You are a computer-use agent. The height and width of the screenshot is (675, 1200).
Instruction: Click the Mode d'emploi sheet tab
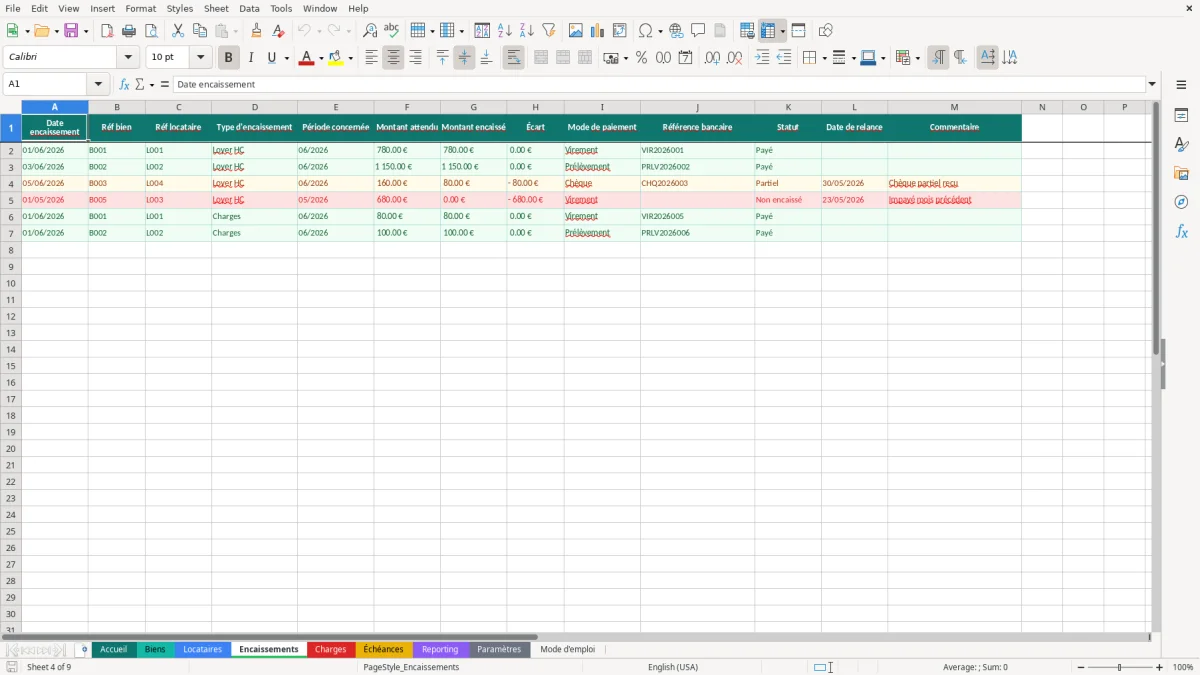[567, 650]
